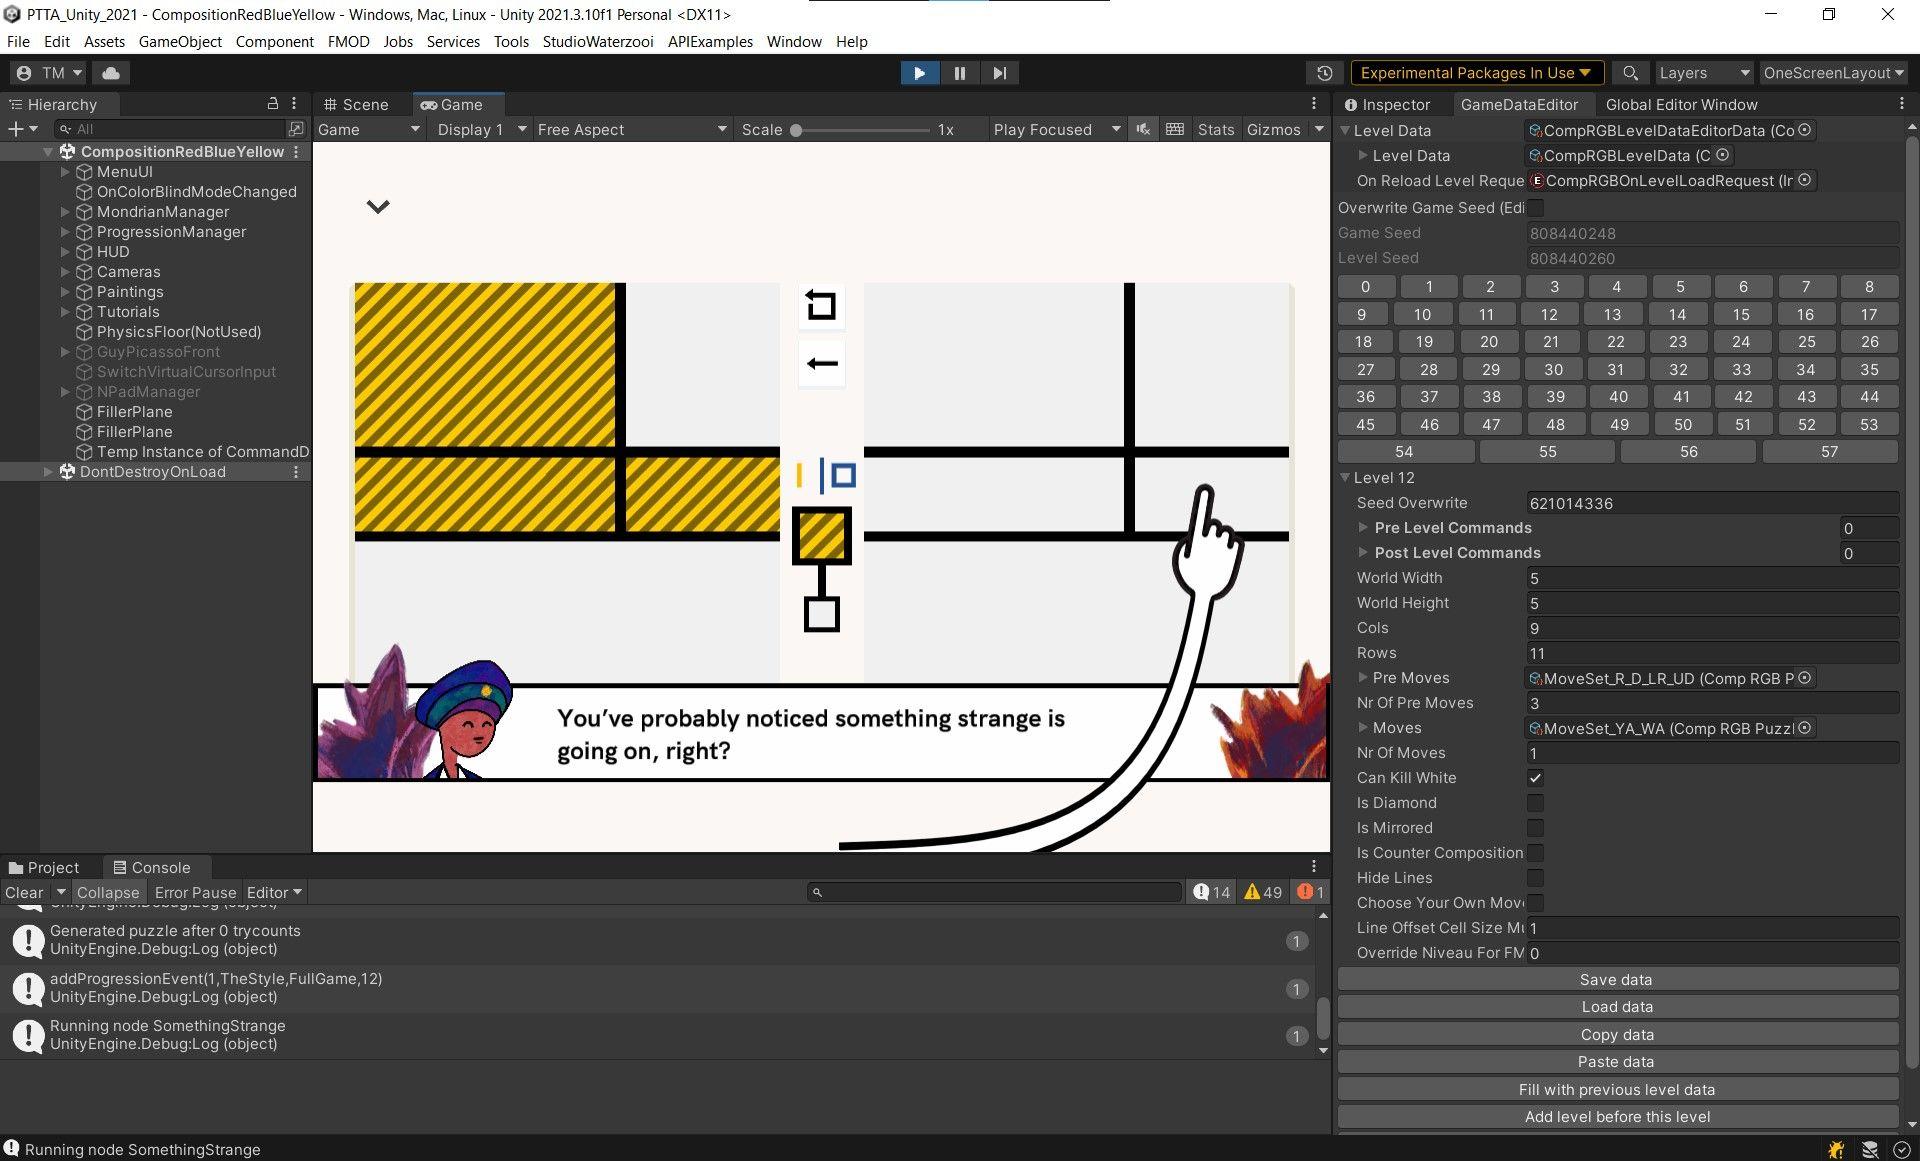This screenshot has height=1161, width=1920.
Task: Toggle the Hide Lines checkbox
Action: [1537, 877]
